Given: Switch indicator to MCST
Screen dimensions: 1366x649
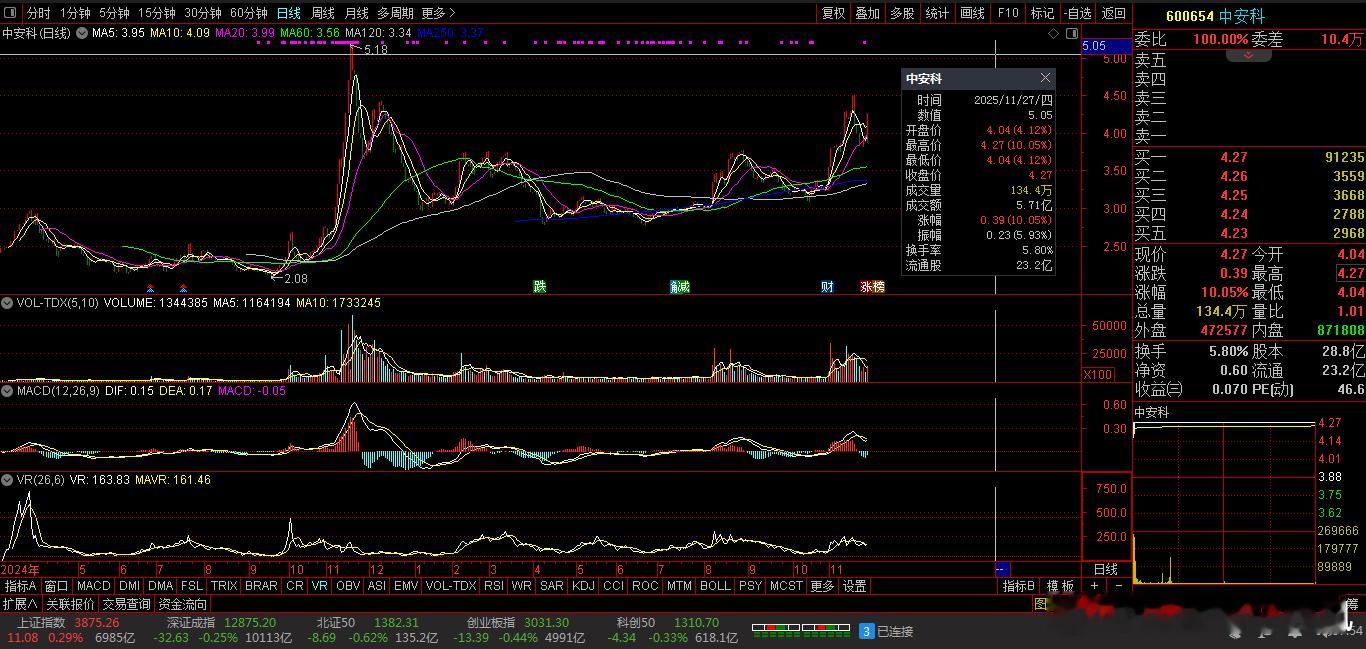Looking at the screenshot, I should pos(786,586).
